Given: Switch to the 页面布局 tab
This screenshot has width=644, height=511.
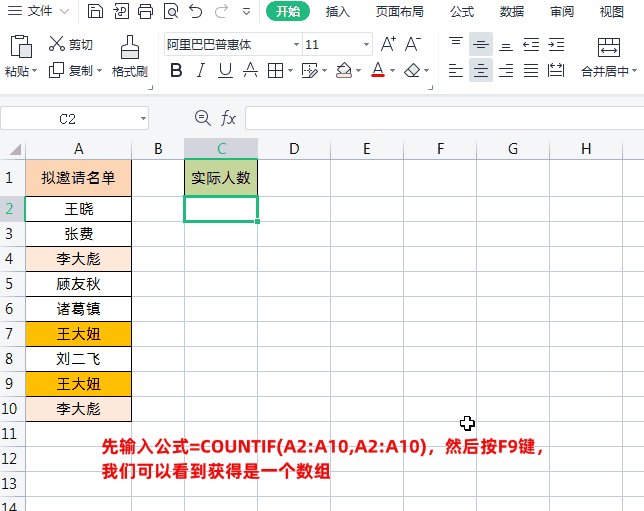Looking at the screenshot, I should pos(400,12).
